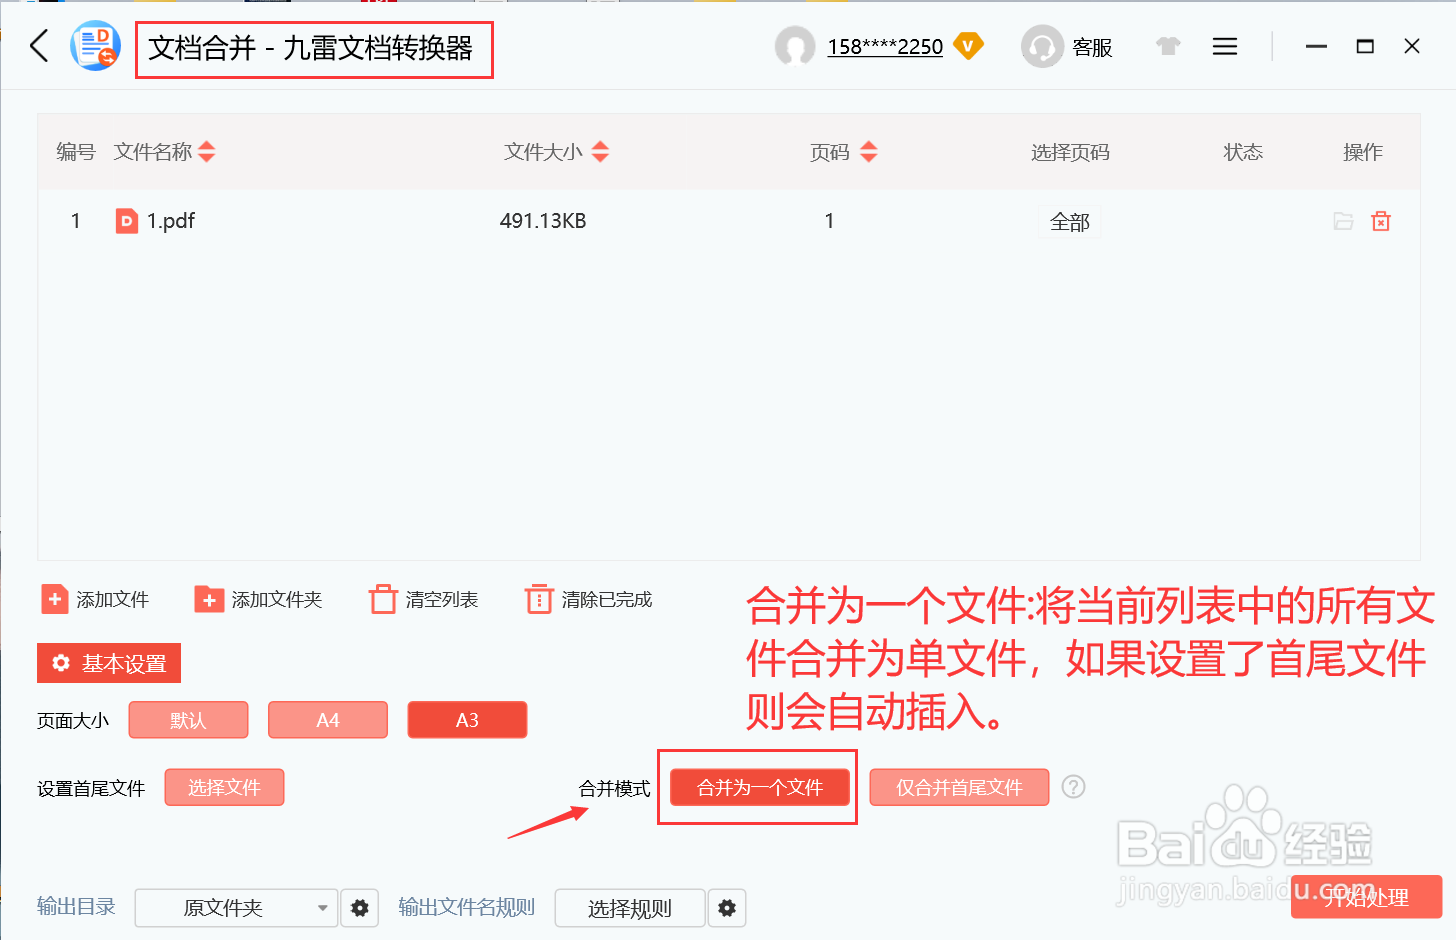The image size is (1456, 940).
Task: Click the VIP badge icon
Action: coord(968,46)
